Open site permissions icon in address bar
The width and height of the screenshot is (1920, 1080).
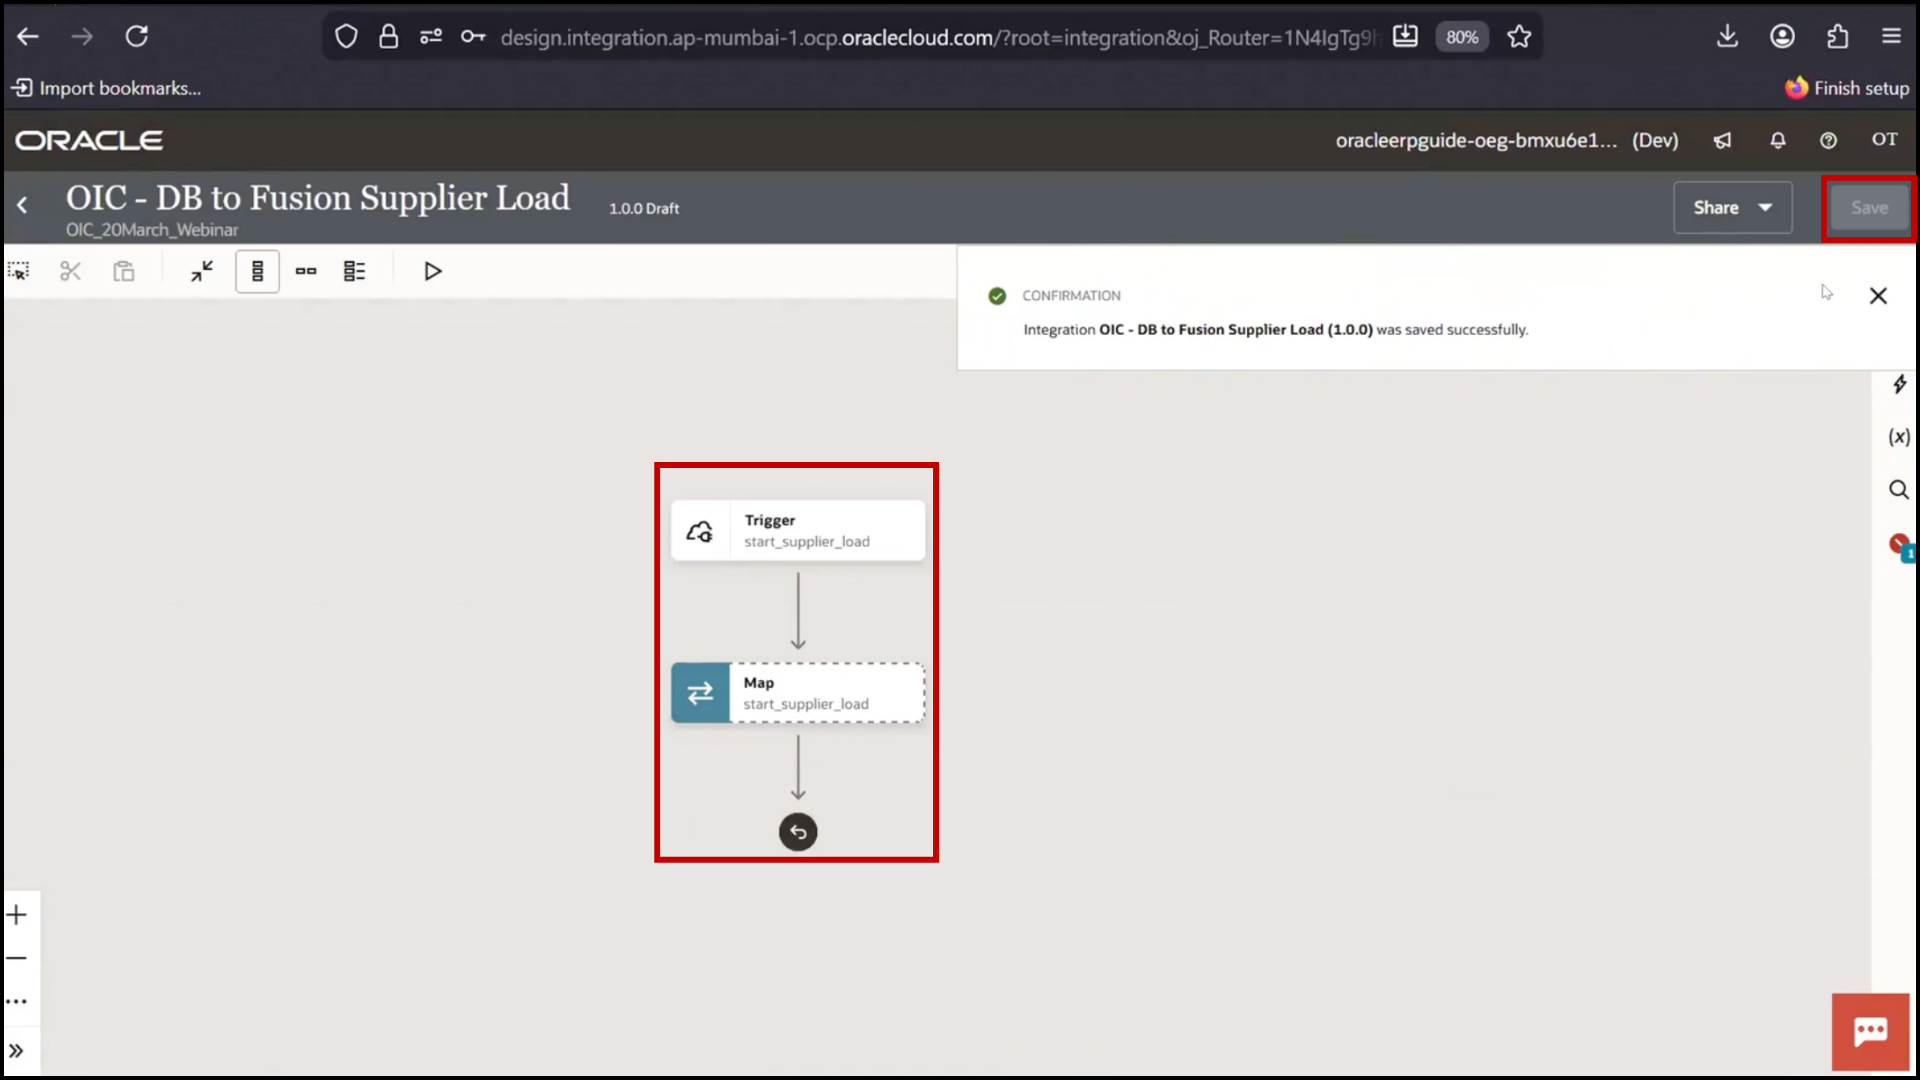pyautogui.click(x=431, y=37)
